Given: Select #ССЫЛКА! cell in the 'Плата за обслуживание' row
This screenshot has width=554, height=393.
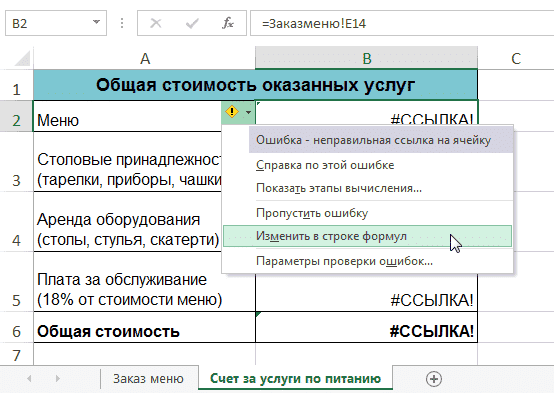Looking at the screenshot, I should pyautogui.click(x=366, y=293).
